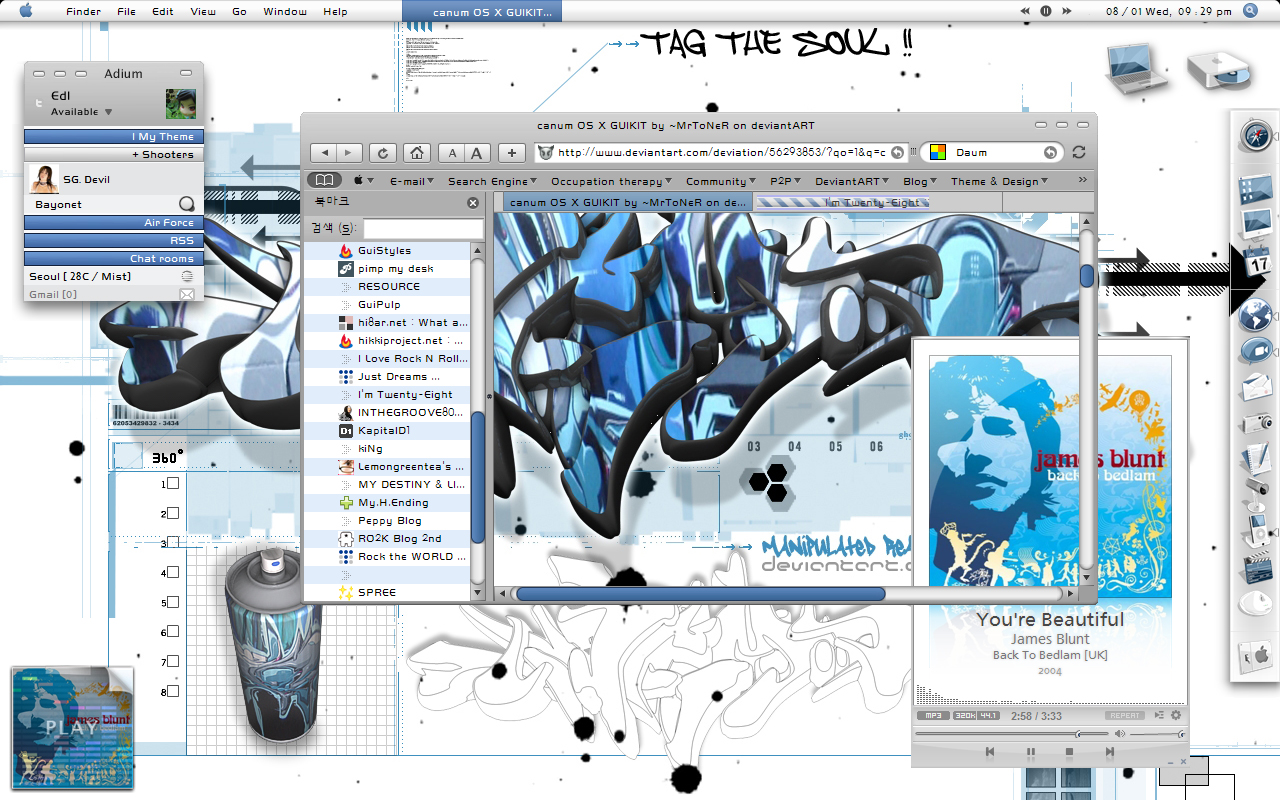This screenshot has width=1280, height=800.
Task: Pause the song in the music player window
Action: point(1030,751)
